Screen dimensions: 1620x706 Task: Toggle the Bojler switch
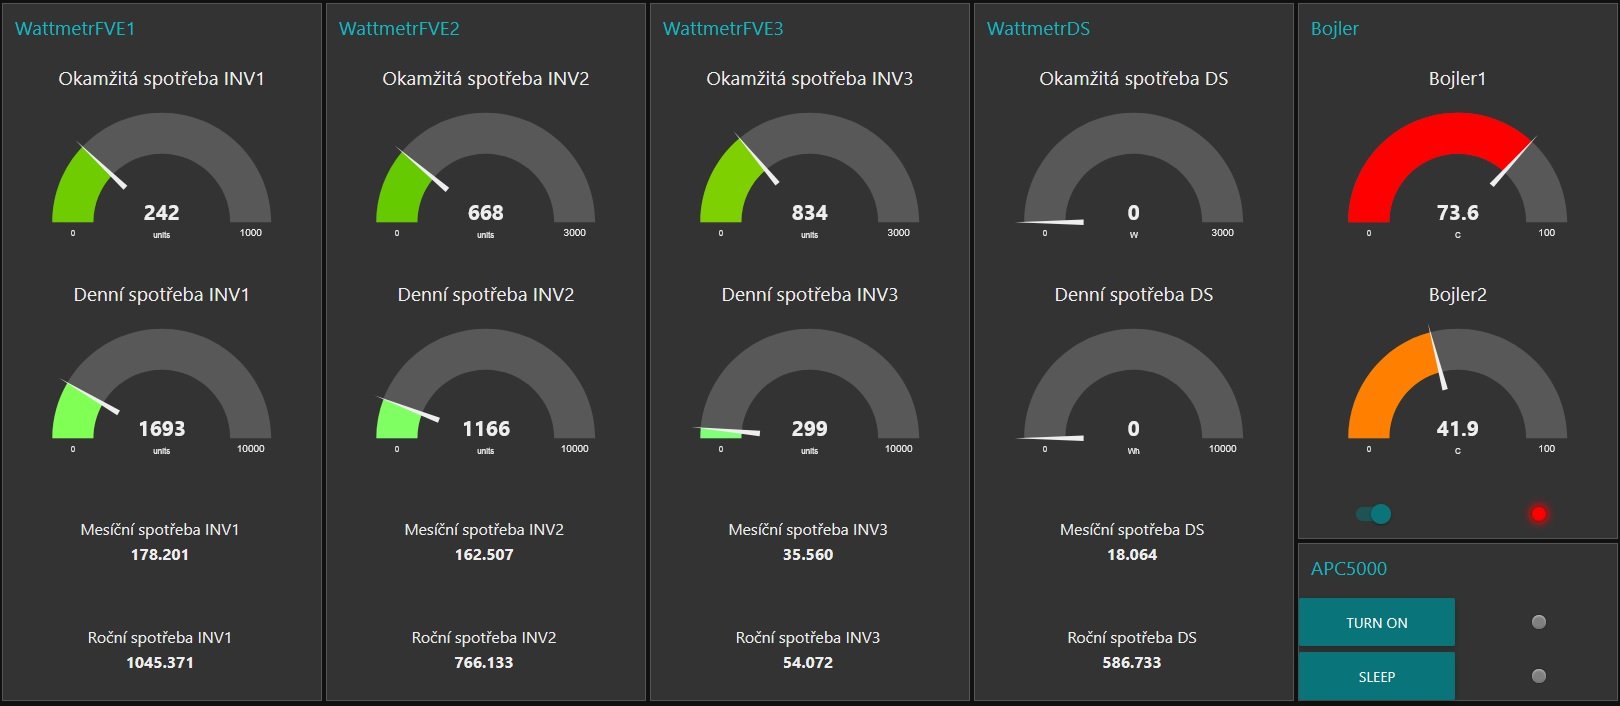tap(1374, 514)
